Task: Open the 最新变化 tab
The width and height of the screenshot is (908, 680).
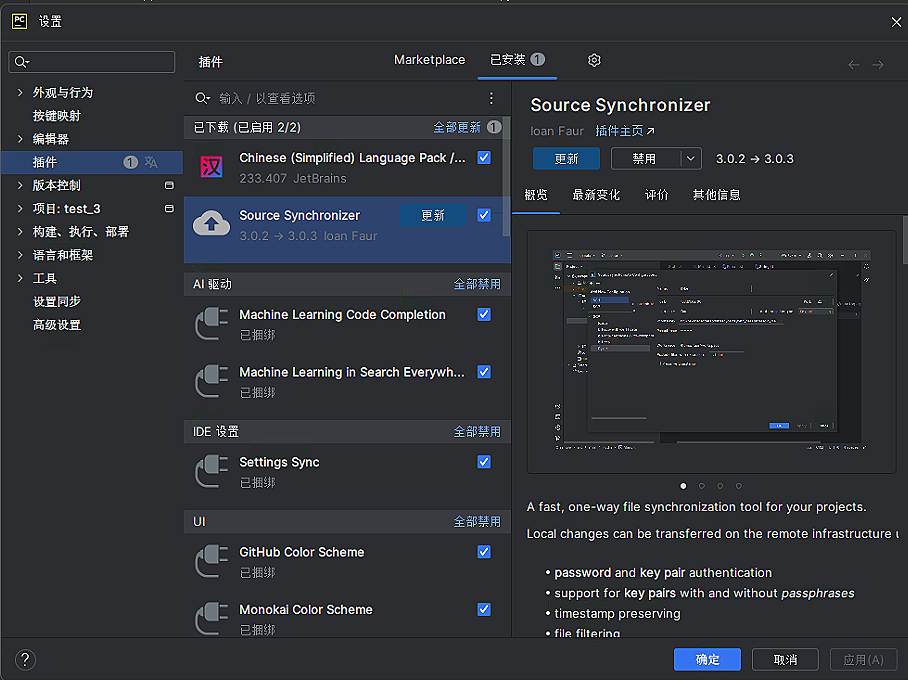Action: (x=596, y=195)
